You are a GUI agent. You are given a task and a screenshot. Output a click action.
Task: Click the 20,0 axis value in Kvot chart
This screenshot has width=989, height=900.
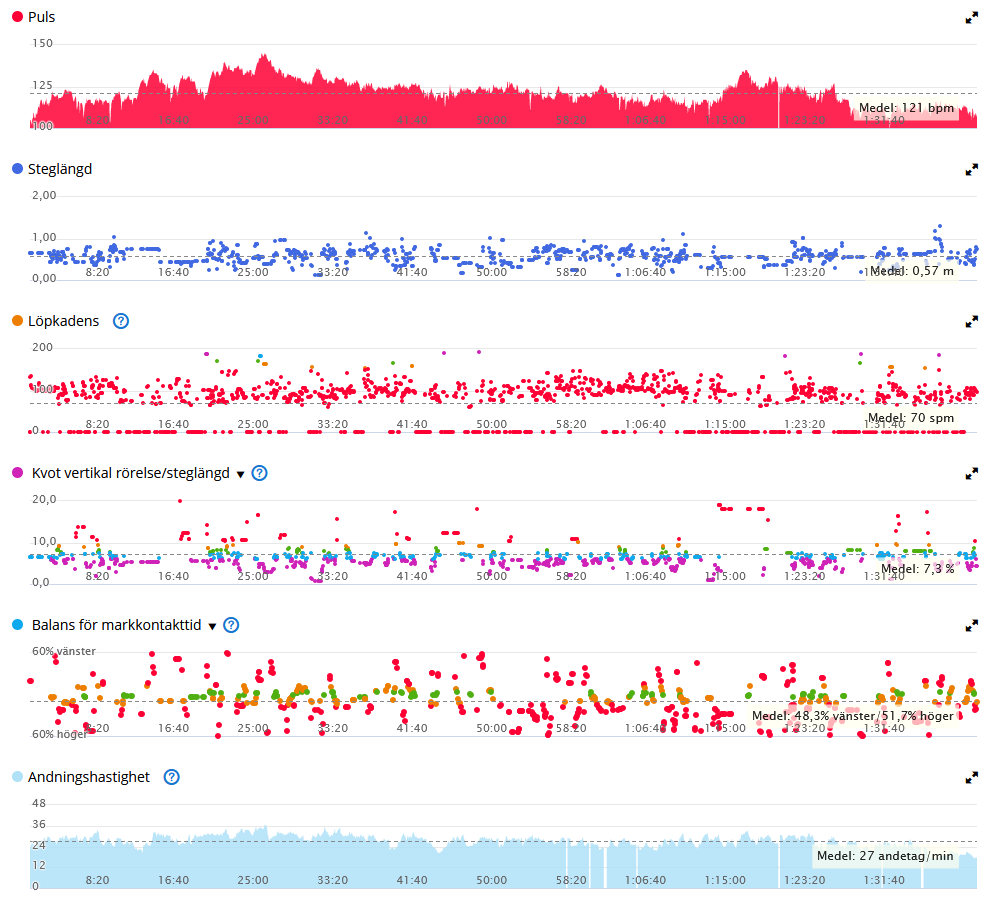(x=44, y=500)
